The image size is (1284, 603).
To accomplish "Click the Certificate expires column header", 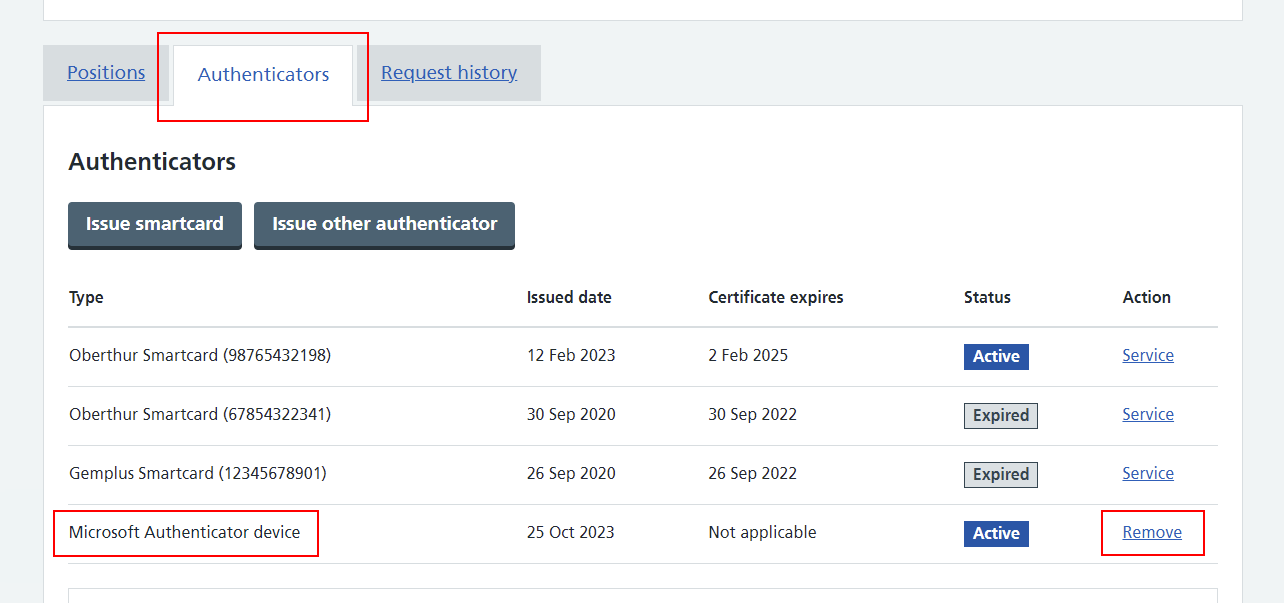I will 776,298.
